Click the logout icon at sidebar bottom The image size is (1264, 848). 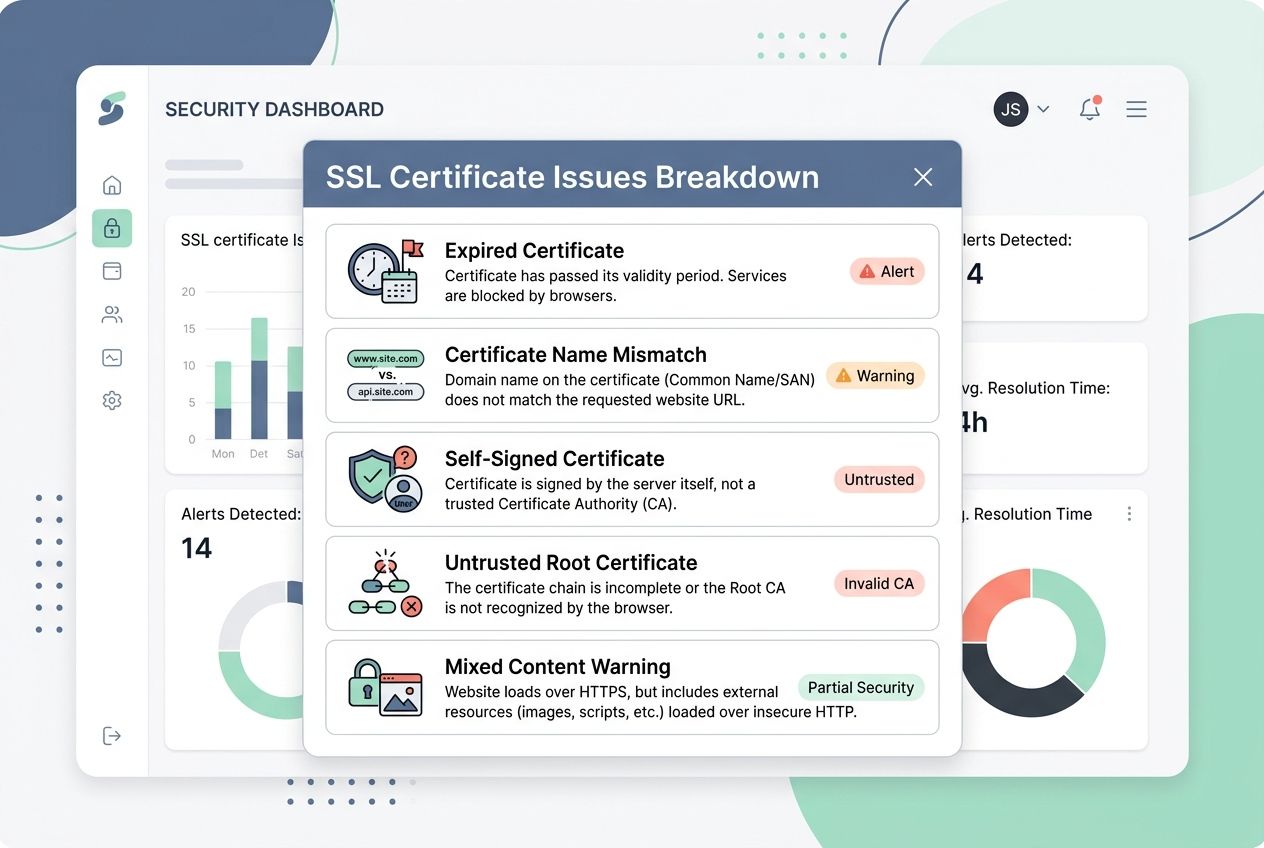111,735
